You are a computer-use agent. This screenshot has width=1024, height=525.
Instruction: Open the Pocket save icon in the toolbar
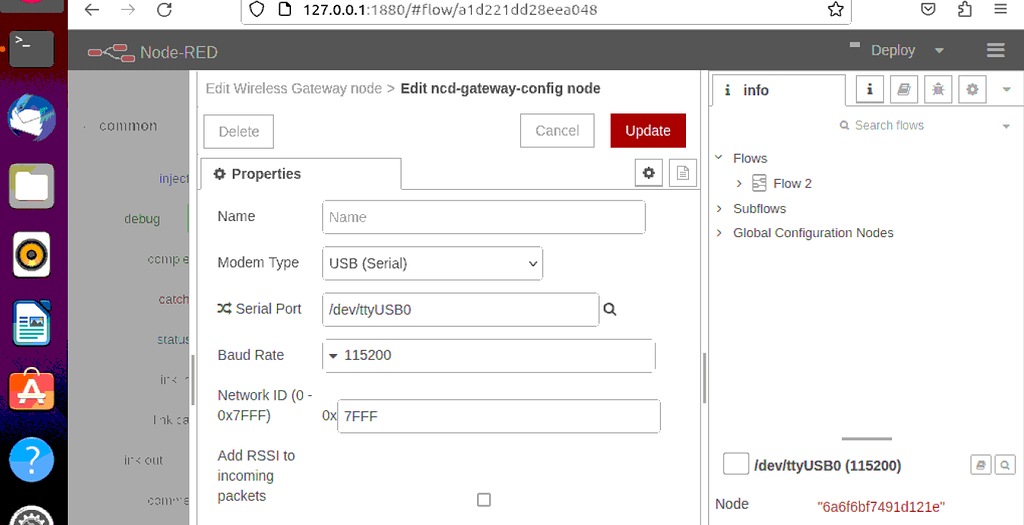click(x=927, y=9)
